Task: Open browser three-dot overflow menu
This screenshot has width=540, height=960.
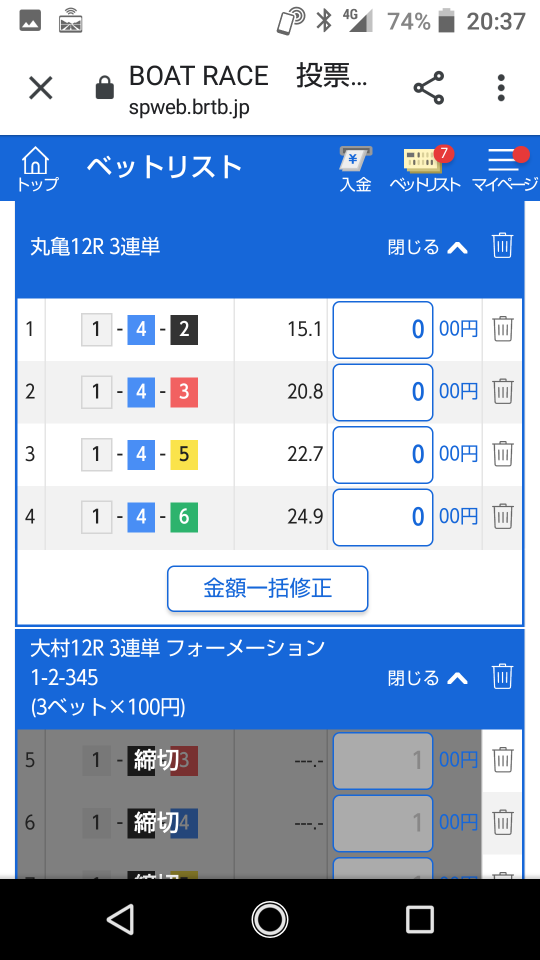Action: click(x=501, y=88)
